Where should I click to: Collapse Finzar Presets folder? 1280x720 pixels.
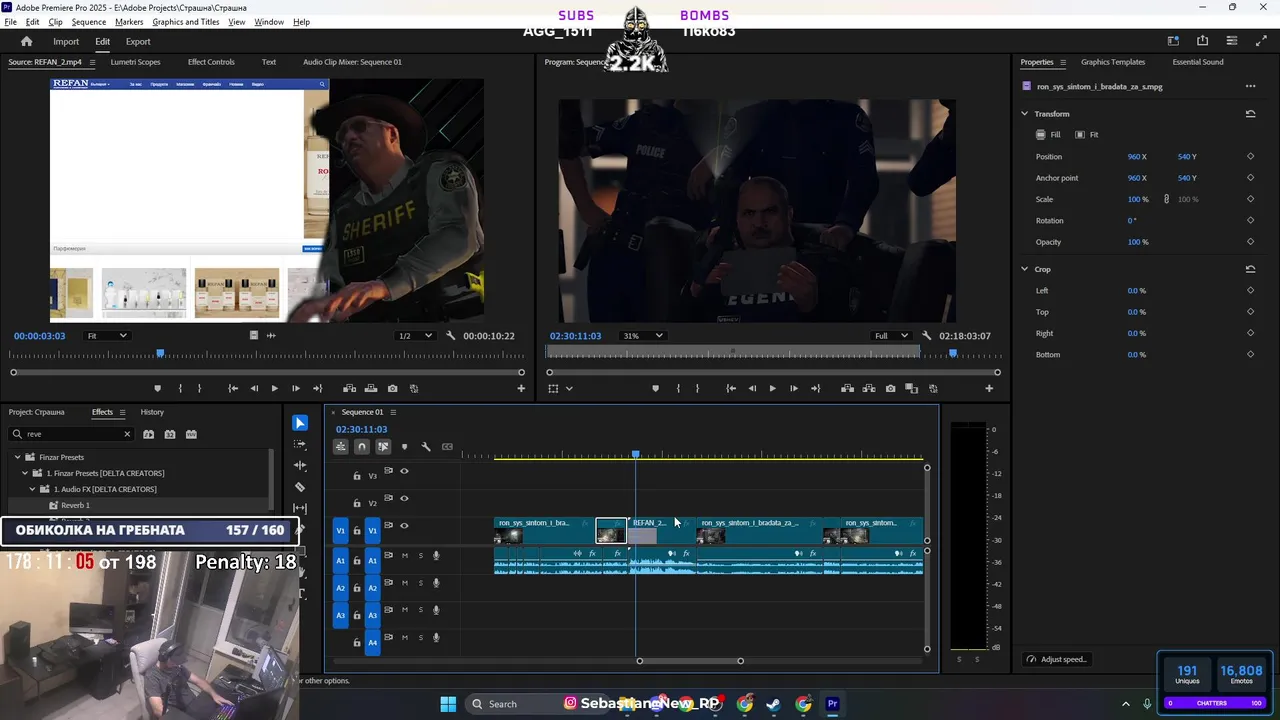pyautogui.click(x=17, y=457)
